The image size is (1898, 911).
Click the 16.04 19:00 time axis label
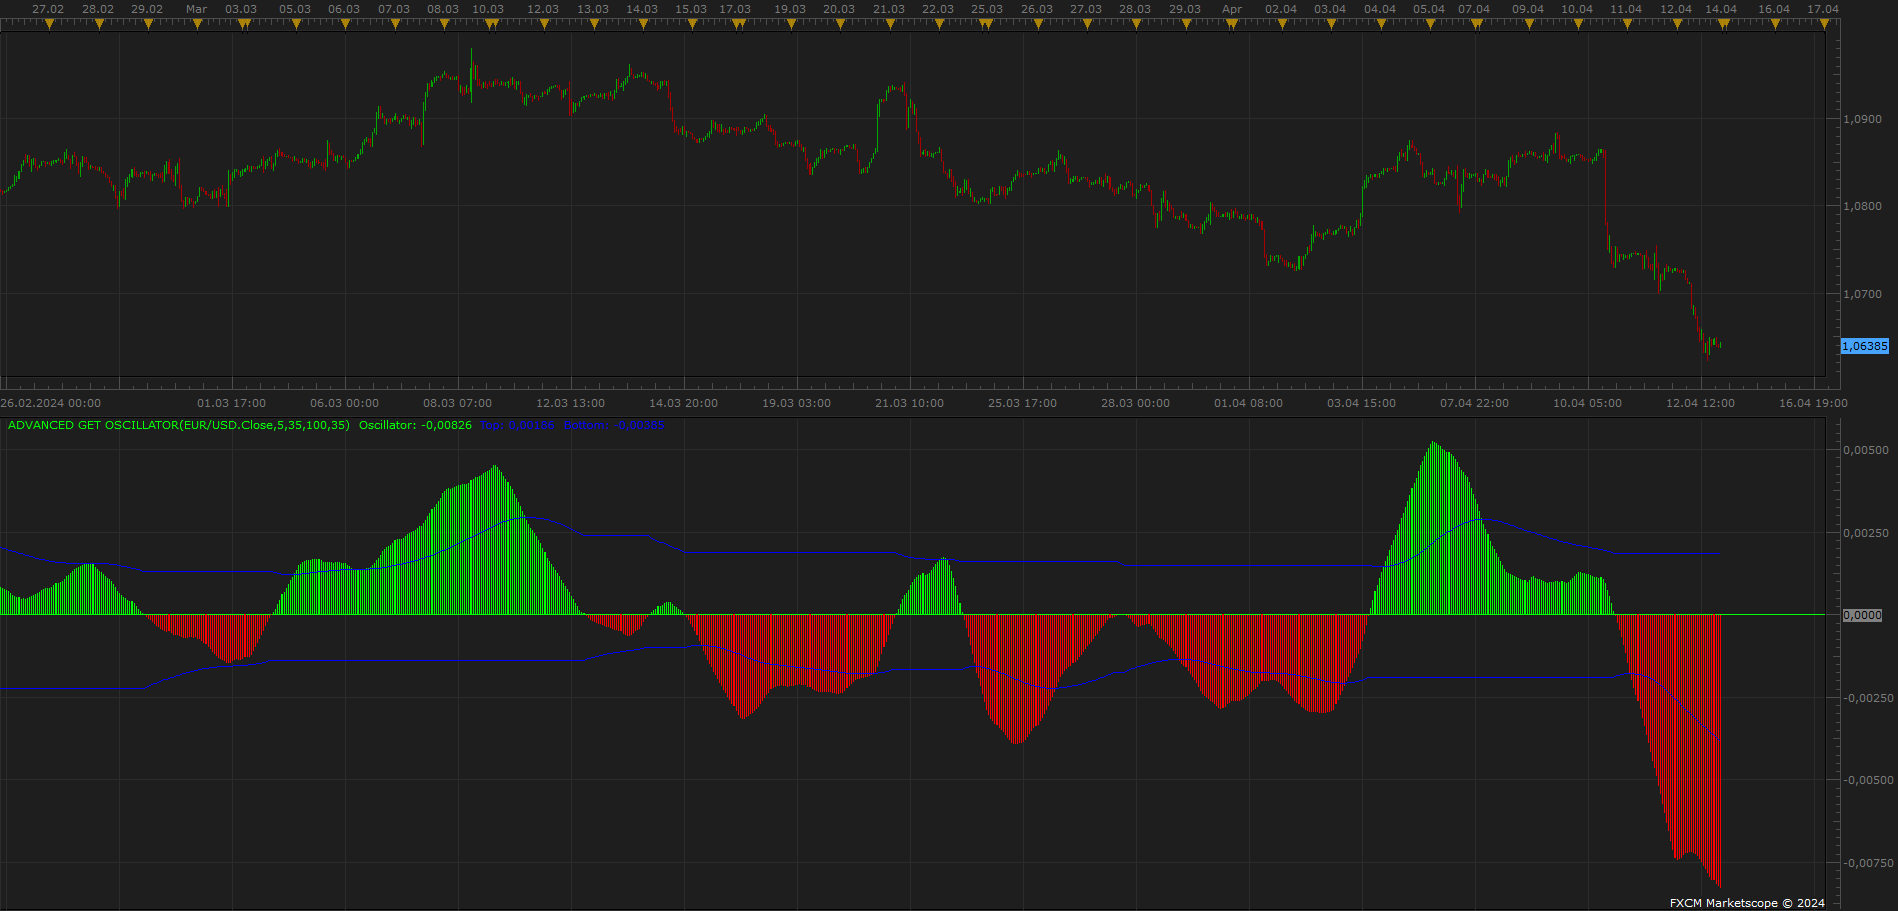pyautogui.click(x=1813, y=403)
